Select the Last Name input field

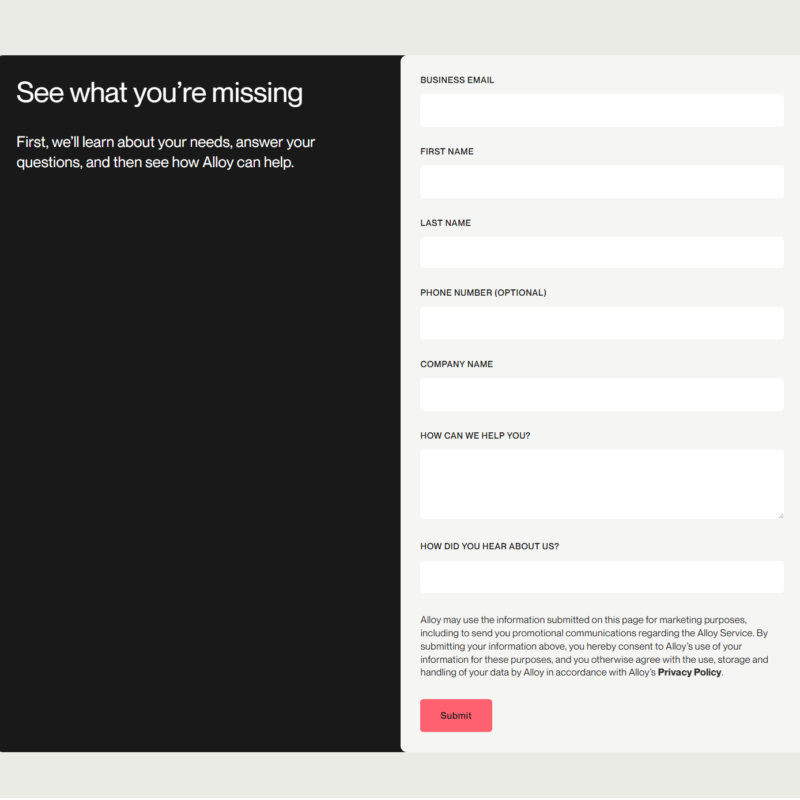[601, 253]
